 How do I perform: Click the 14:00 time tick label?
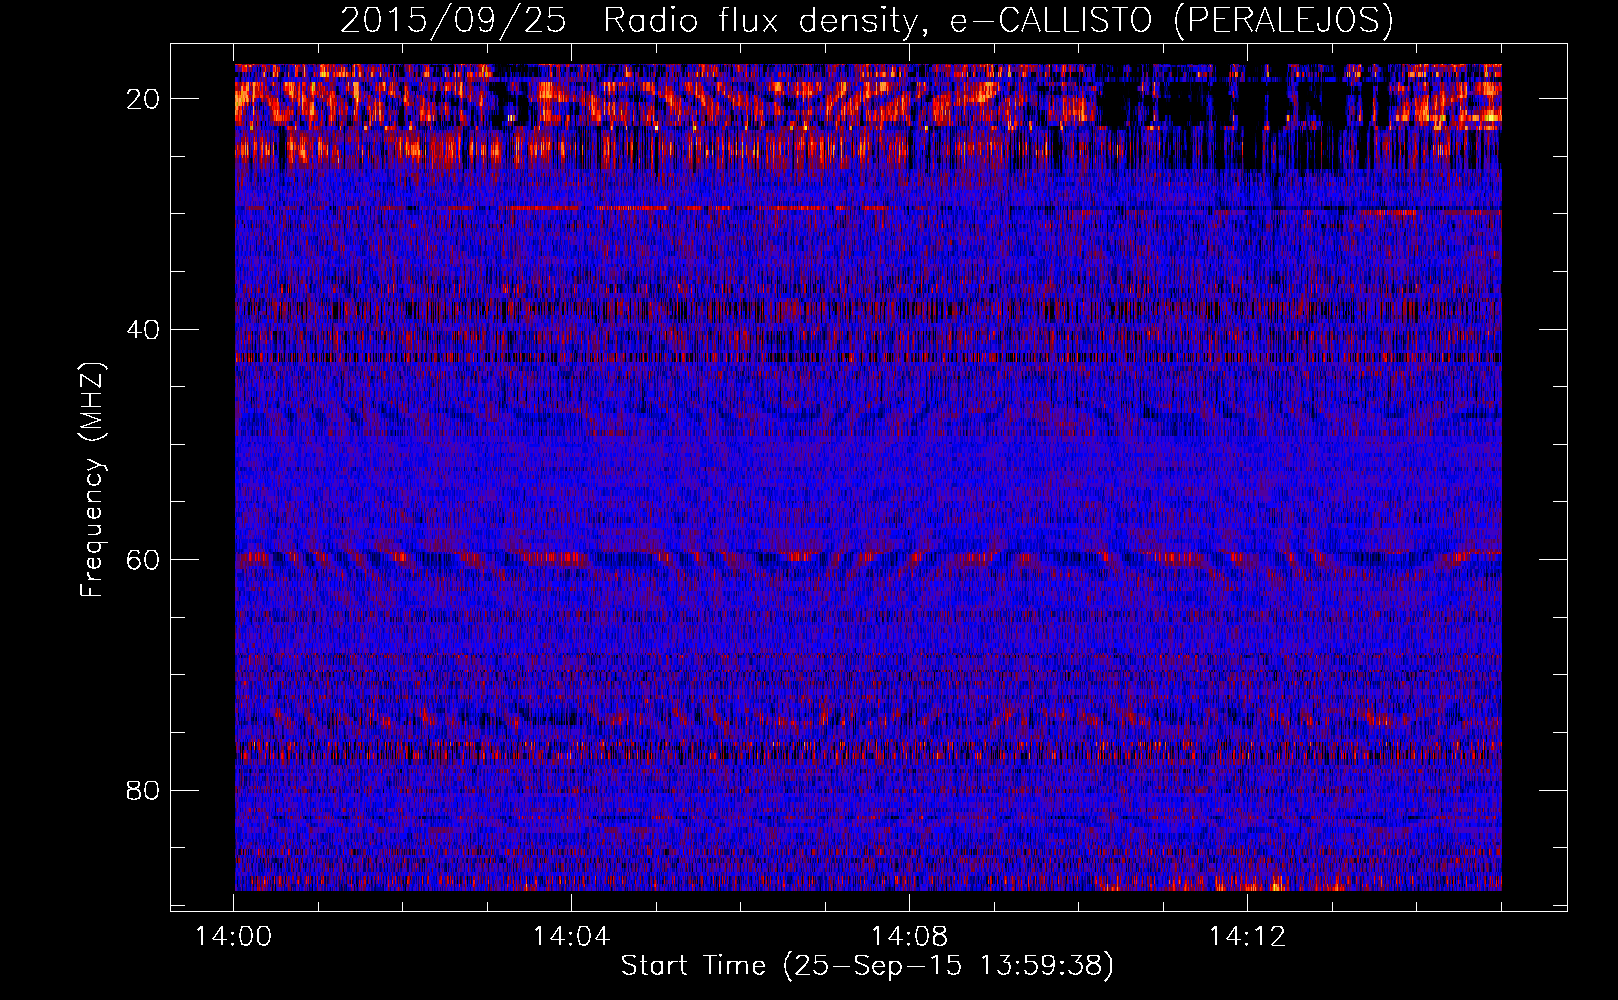tap(234, 937)
